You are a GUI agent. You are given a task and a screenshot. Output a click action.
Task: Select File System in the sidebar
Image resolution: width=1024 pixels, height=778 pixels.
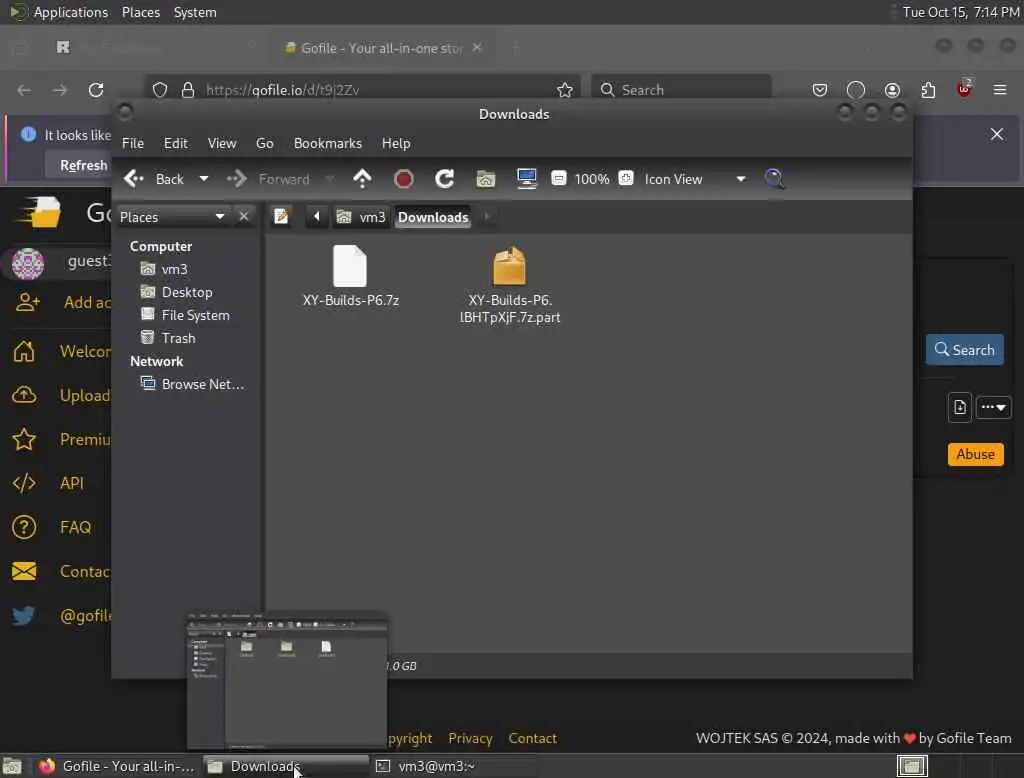(x=185, y=315)
